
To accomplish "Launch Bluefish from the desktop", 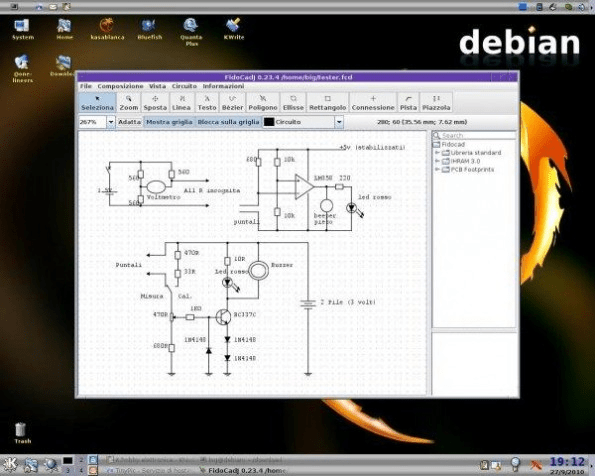I will [x=150, y=29].
